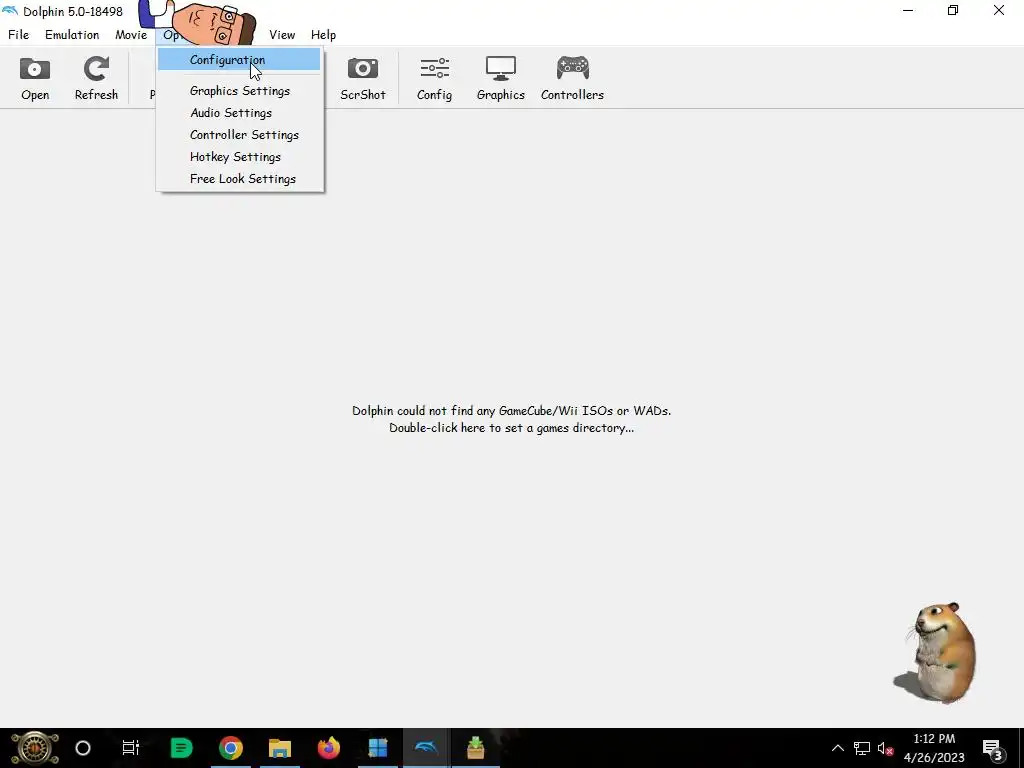Viewport: 1024px width, 768px height.
Task: Take a screenshot with the ScrShot icon
Action: click(x=362, y=78)
